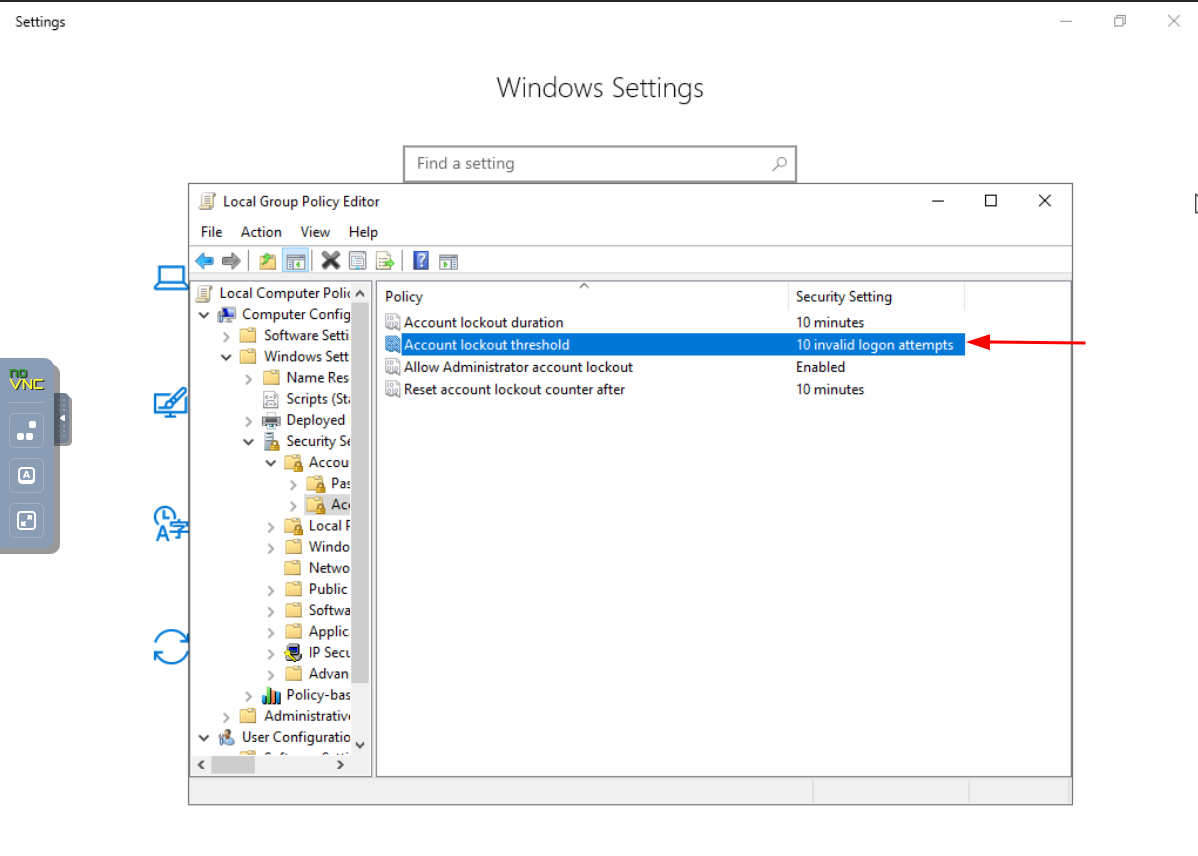Click the tree pane horizontal scrollbar right arrow
1198x856 pixels.
pyautogui.click(x=340, y=765)
